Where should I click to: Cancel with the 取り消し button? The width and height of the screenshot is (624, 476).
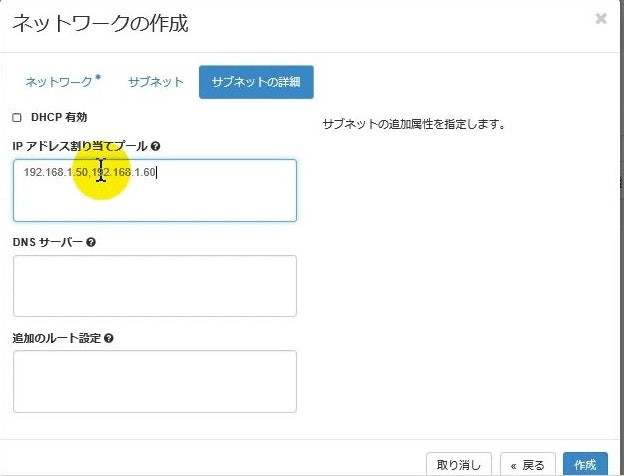(x=459, y=464)
